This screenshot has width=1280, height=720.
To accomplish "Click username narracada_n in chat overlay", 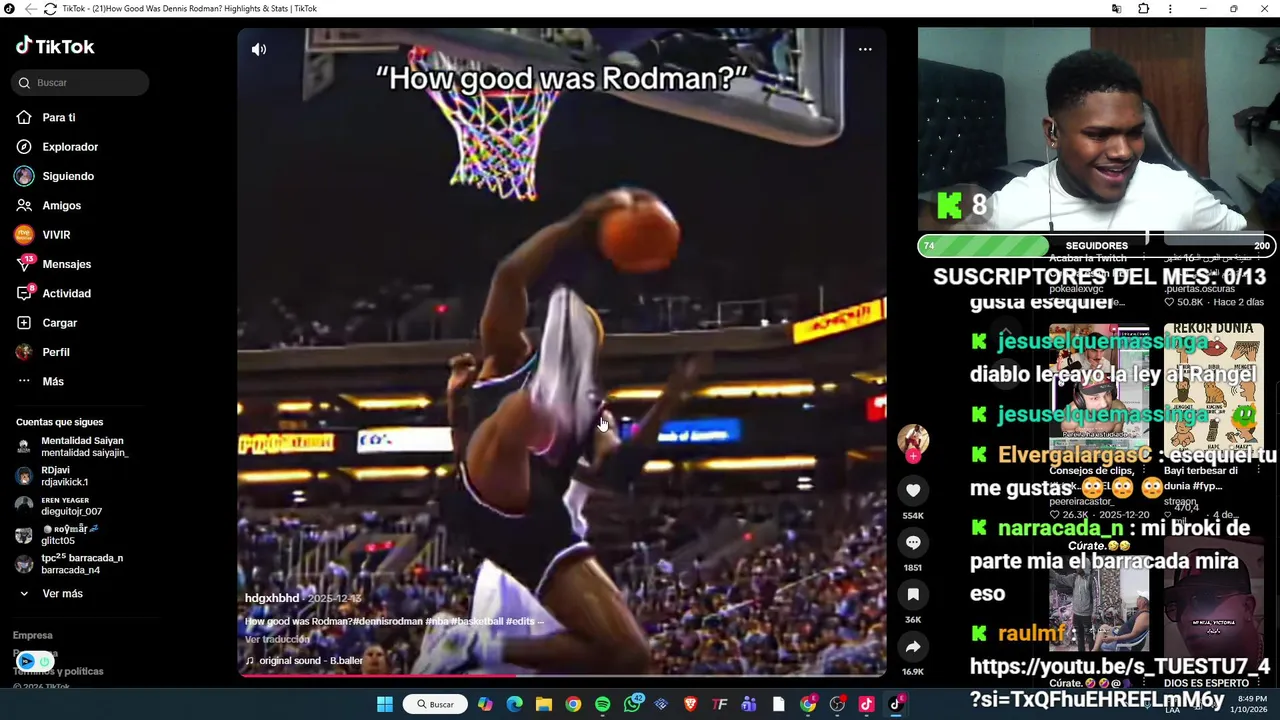I will click(1060, 528).
